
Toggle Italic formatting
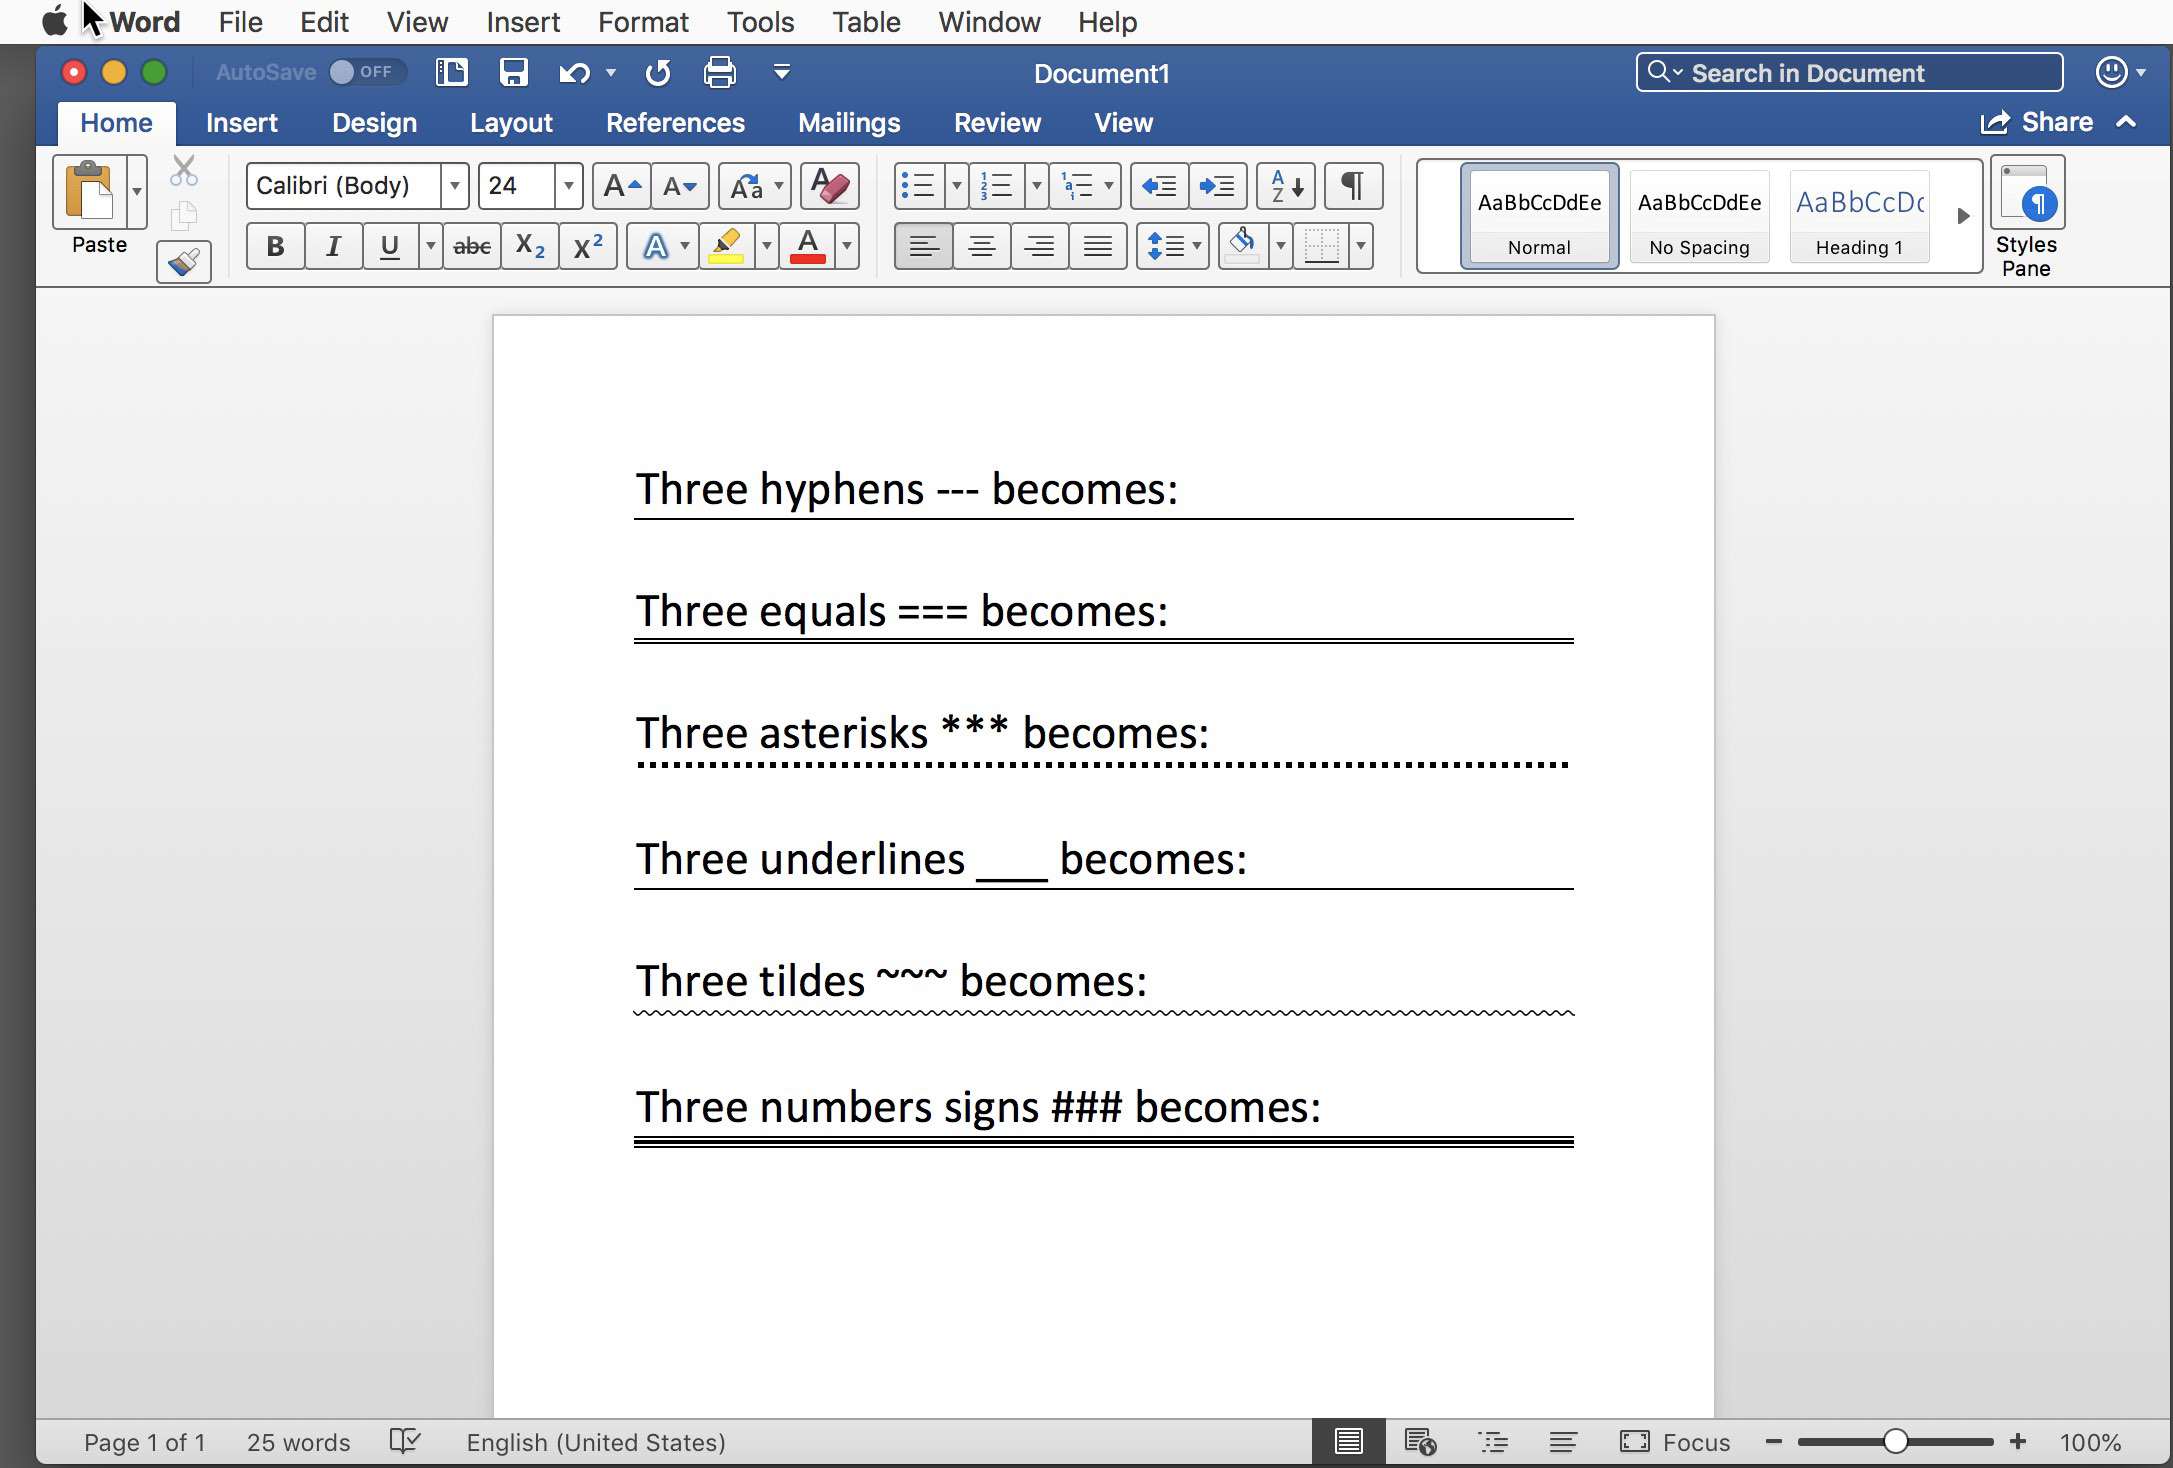tap(333, 246)
